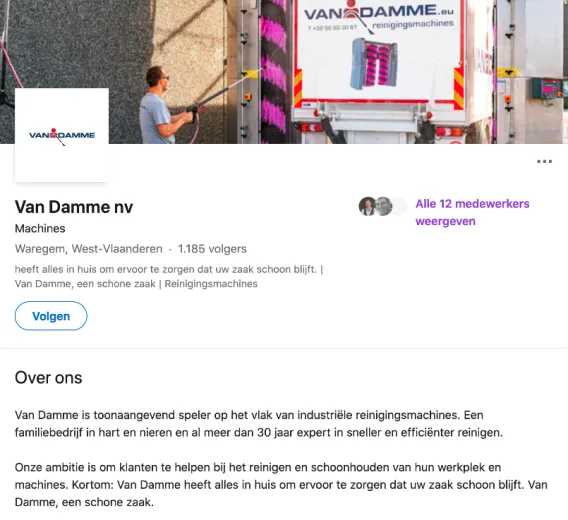The width and height of the screenshot is (568, 520).
Task: Click the Over ons section heading
Action: click(49, 378)
